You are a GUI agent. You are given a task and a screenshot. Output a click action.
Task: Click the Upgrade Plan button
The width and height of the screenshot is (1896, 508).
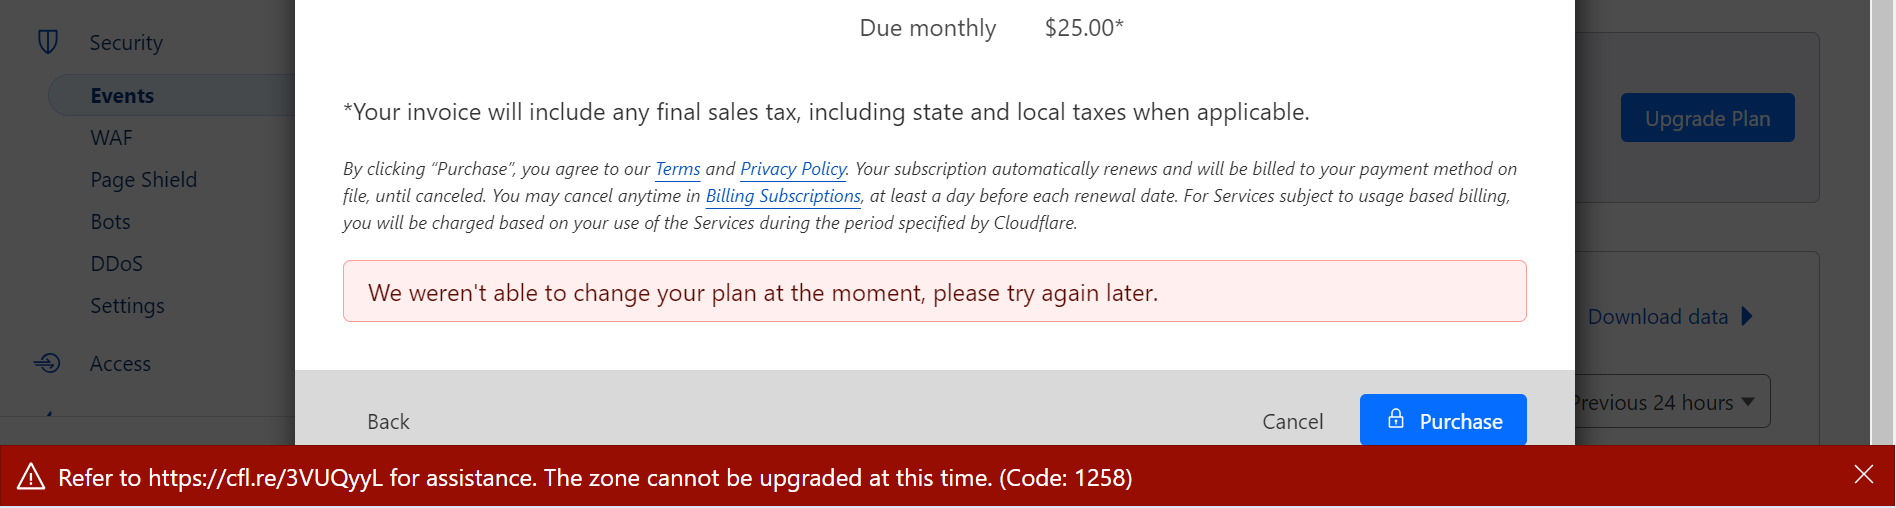tap(1707, 119)
